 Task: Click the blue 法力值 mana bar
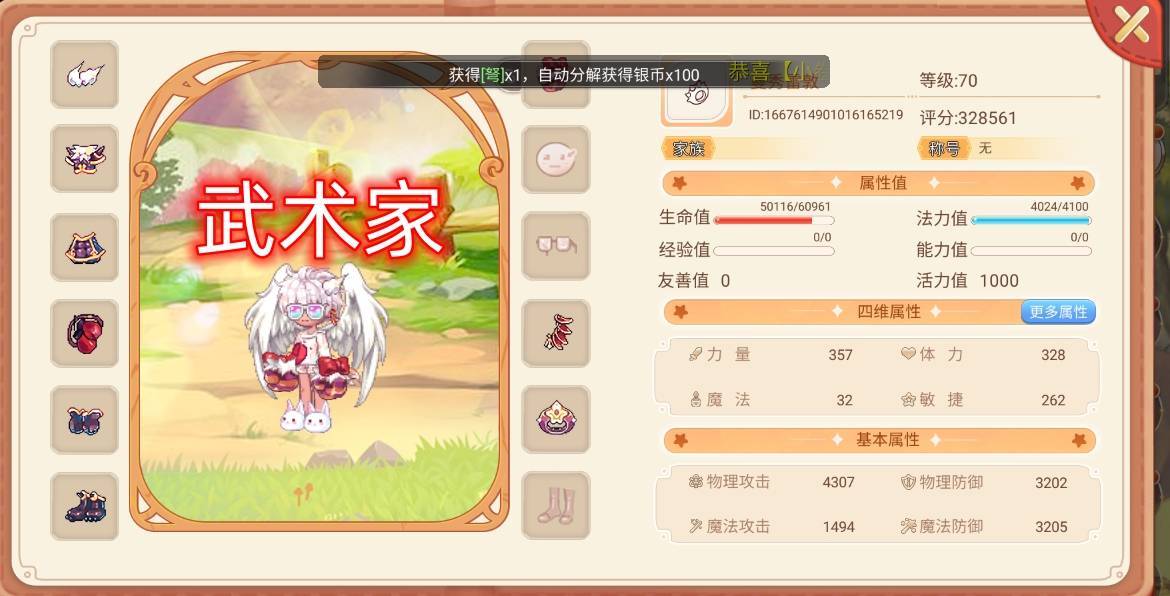point(1031,220)
